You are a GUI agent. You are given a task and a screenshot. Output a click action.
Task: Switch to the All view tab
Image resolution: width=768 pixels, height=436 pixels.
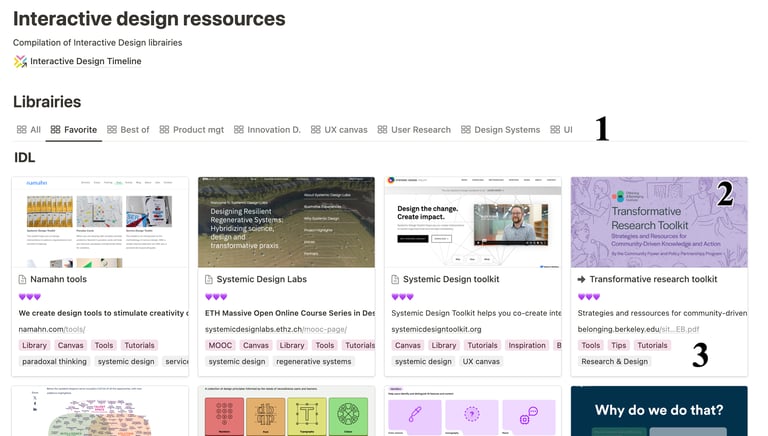pos(28,130)
